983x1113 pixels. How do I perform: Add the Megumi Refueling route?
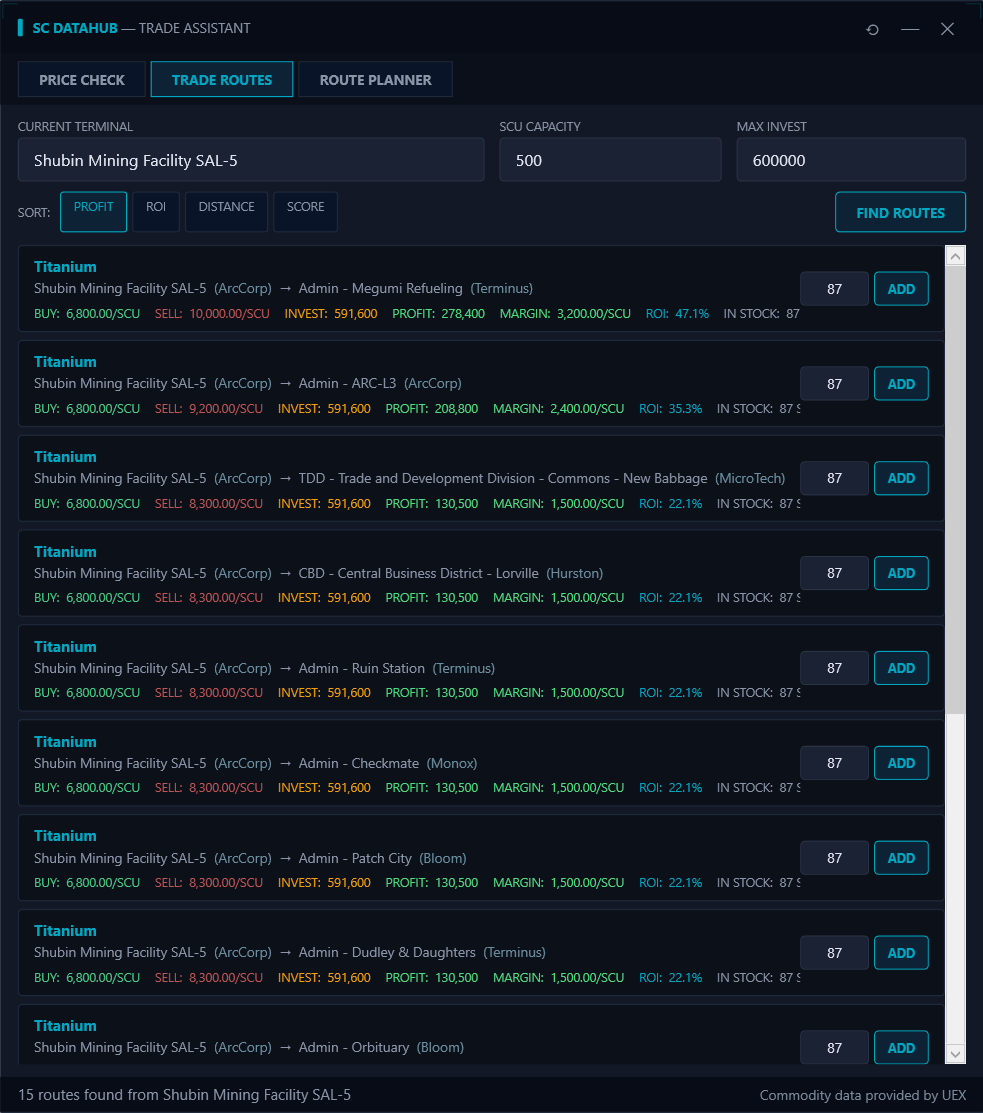point(901,289)
